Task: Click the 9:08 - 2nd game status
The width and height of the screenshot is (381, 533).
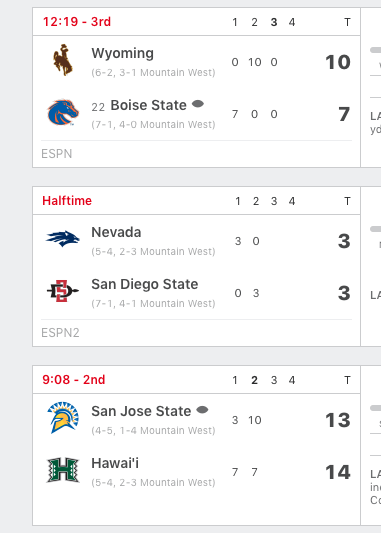Action: [x=74, y=380]
